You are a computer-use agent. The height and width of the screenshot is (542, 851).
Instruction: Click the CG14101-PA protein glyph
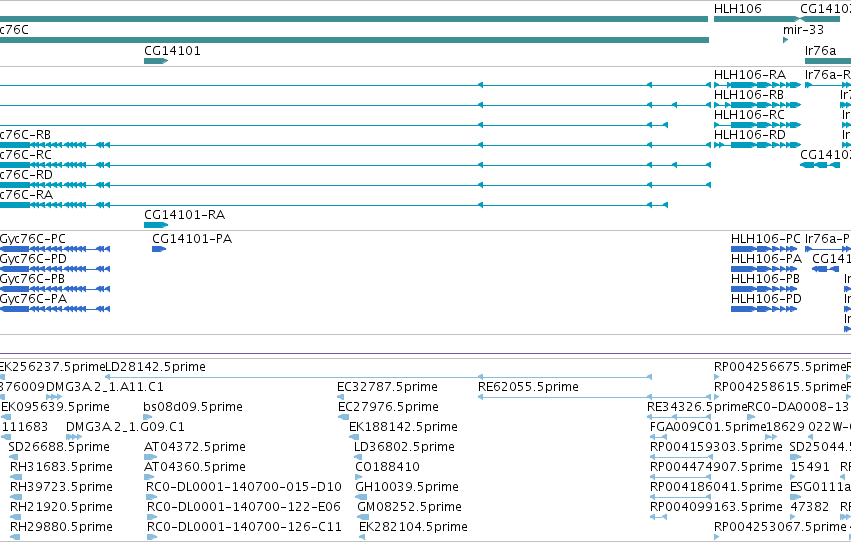(x=159, y=249)
